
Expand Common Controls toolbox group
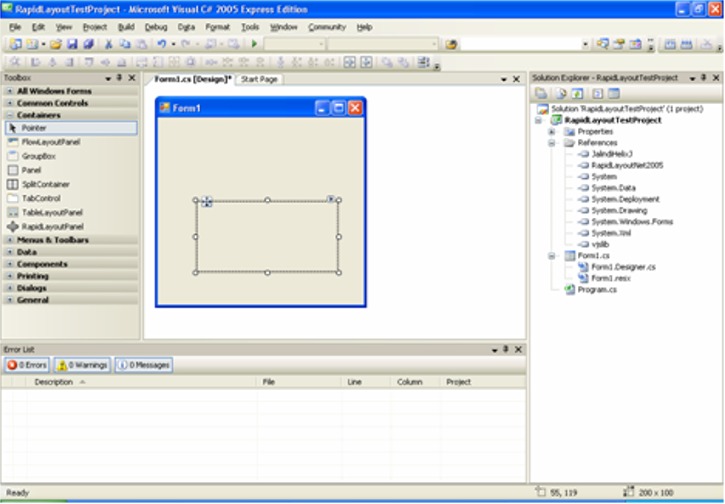[10, 103]
